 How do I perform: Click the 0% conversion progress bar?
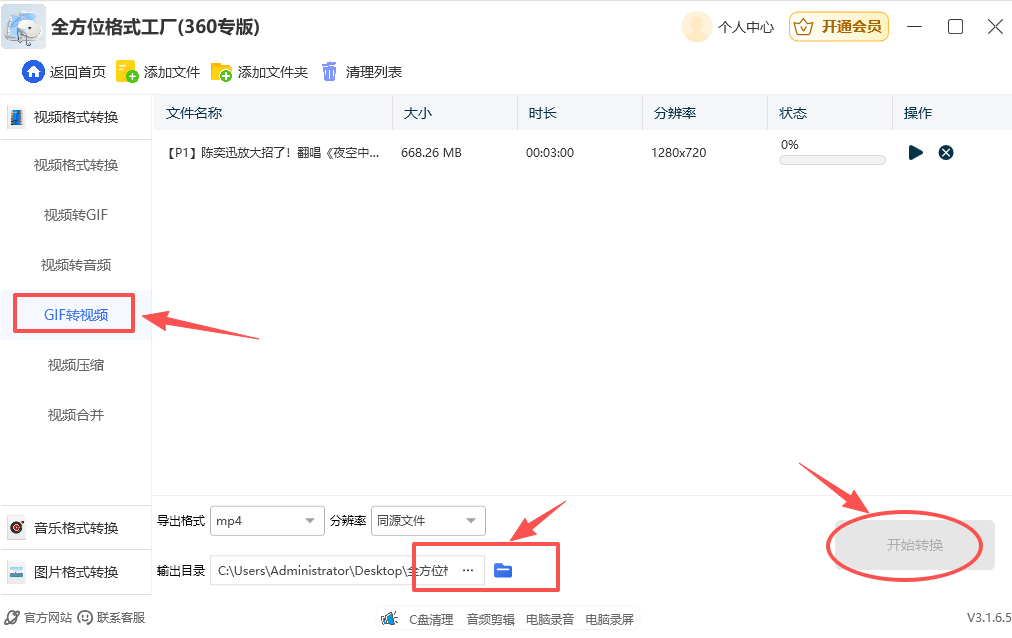click(x=832, y=160)
